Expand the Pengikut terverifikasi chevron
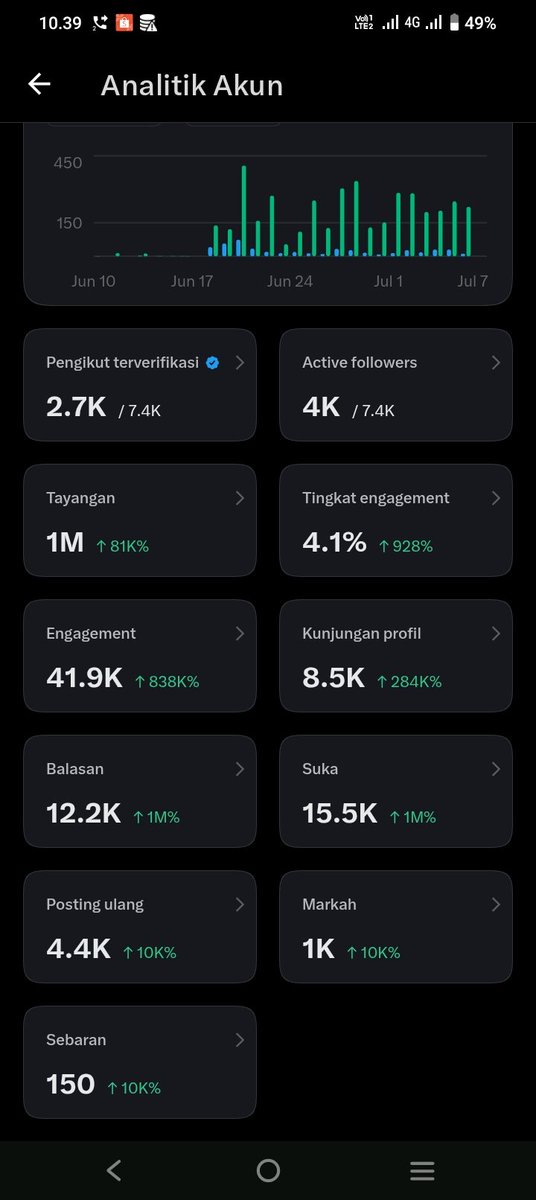 239,363
